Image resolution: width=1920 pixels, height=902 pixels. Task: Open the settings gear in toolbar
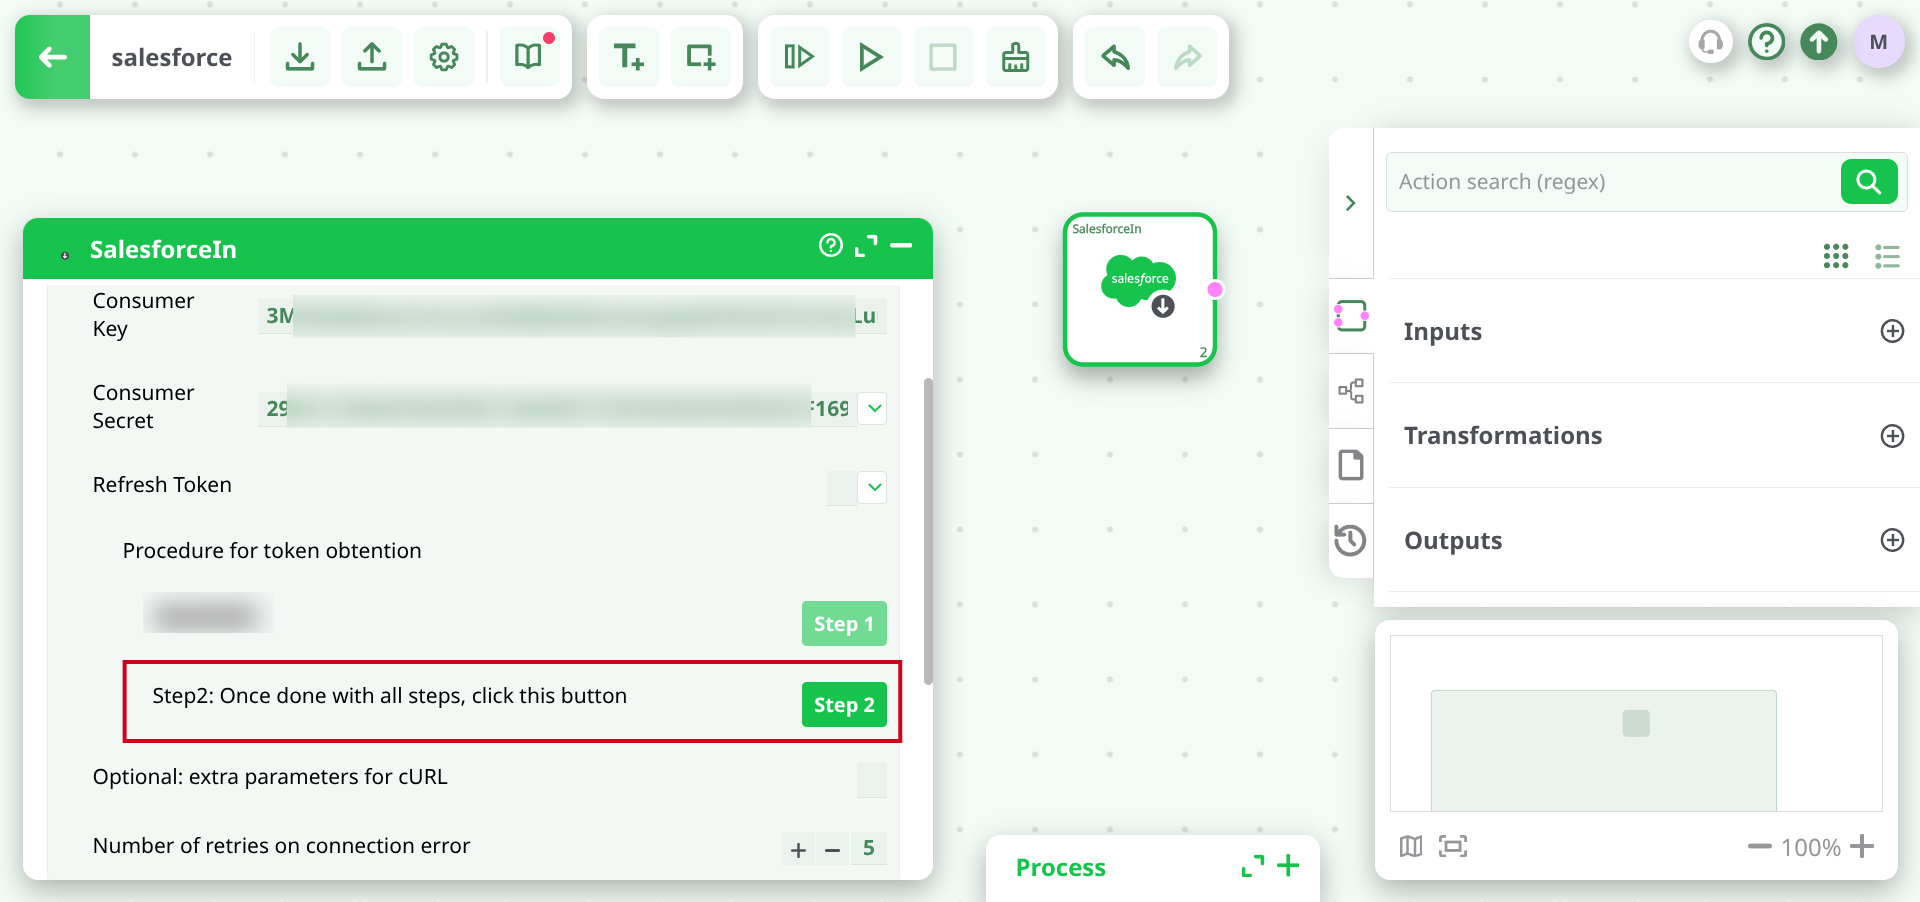(x=444, y=57)
